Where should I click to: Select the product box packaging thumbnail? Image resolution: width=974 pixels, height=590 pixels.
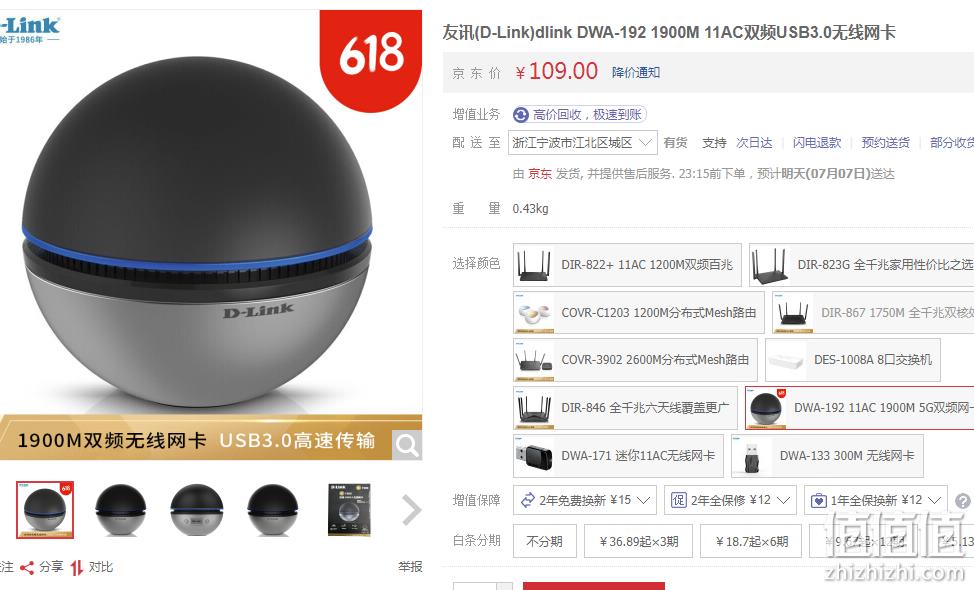click(x=349, y=510)
